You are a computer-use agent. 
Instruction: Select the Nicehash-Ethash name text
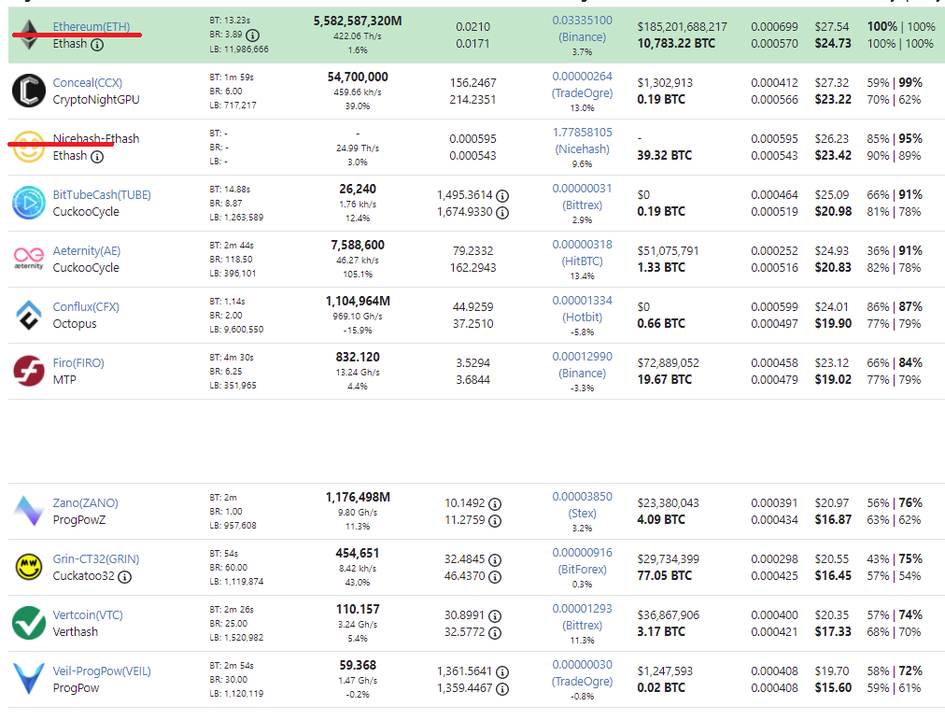point(96,139)
